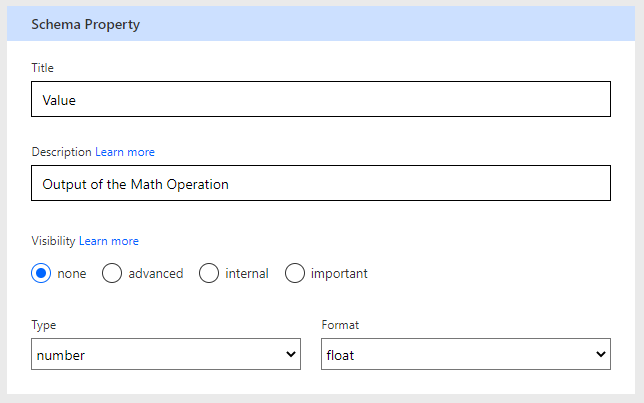
Task: Select the none visibility radio button
Action: click(x=41, y=273)
